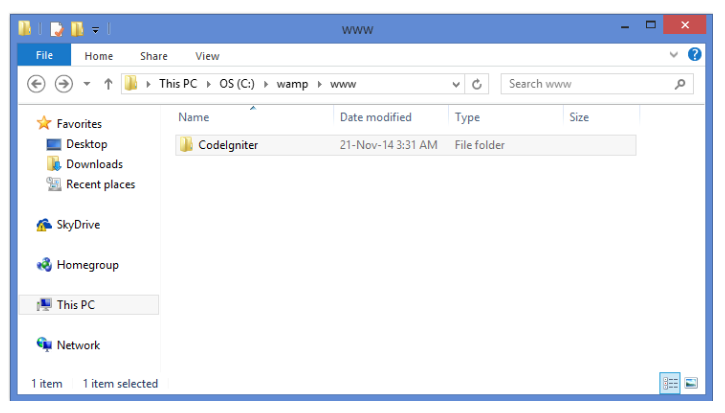Expand the ribbon with chevron arrow
725x413 pixels.
click(x=673, y=55)
